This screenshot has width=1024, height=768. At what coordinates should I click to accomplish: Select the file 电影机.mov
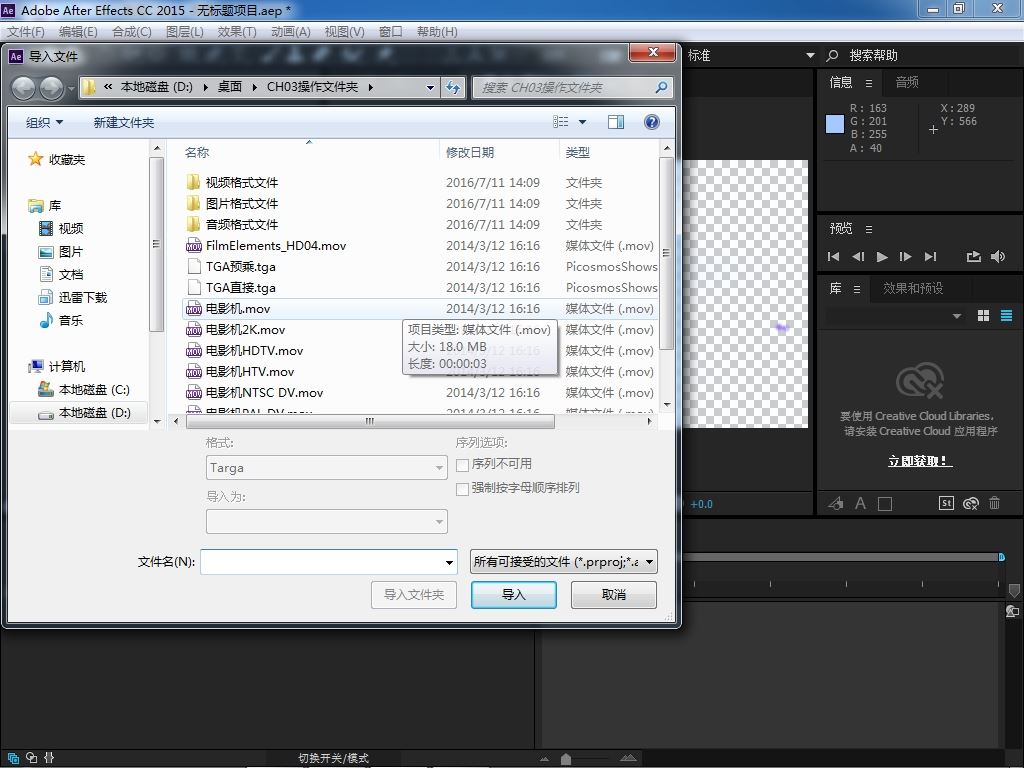238,309
